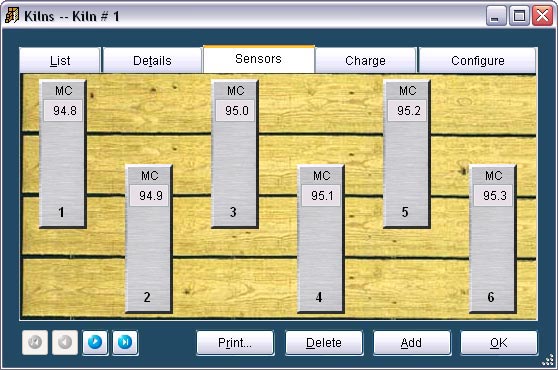Select sensor 1 MC value field 94.8
The height and width of the screenshot is (370, 558).
(63, 111)
